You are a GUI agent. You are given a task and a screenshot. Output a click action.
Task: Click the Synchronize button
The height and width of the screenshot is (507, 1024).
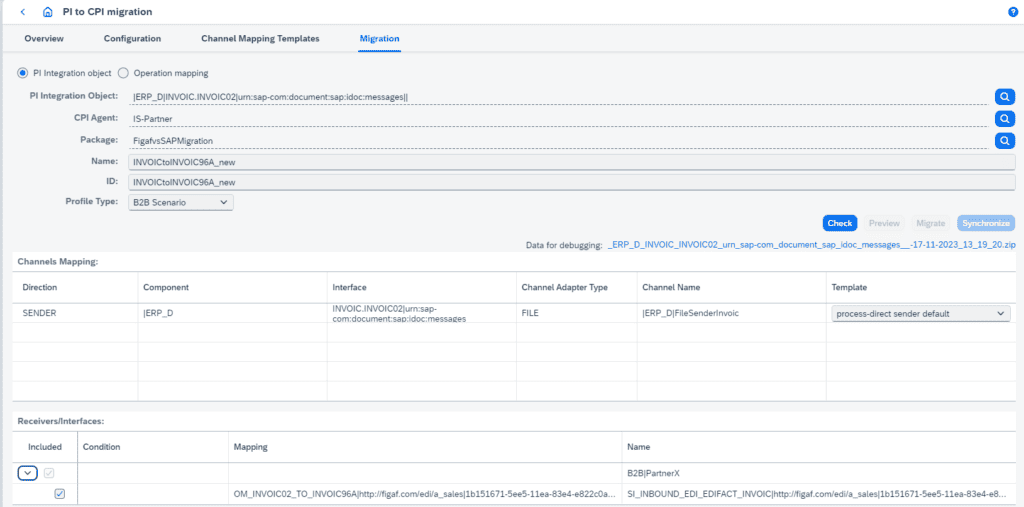(986, 223)
